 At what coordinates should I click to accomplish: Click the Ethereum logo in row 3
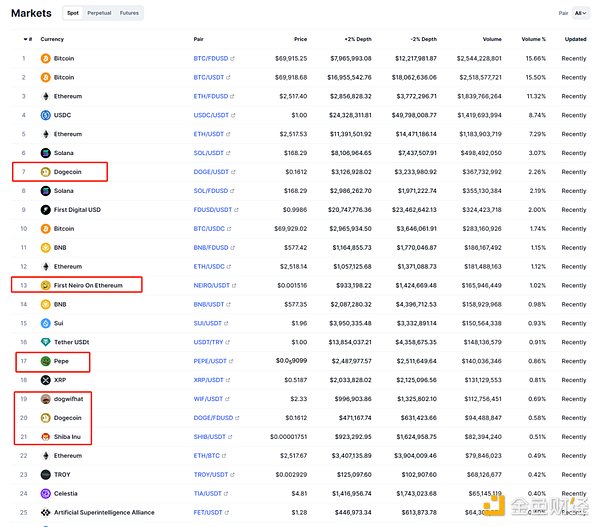45,96
